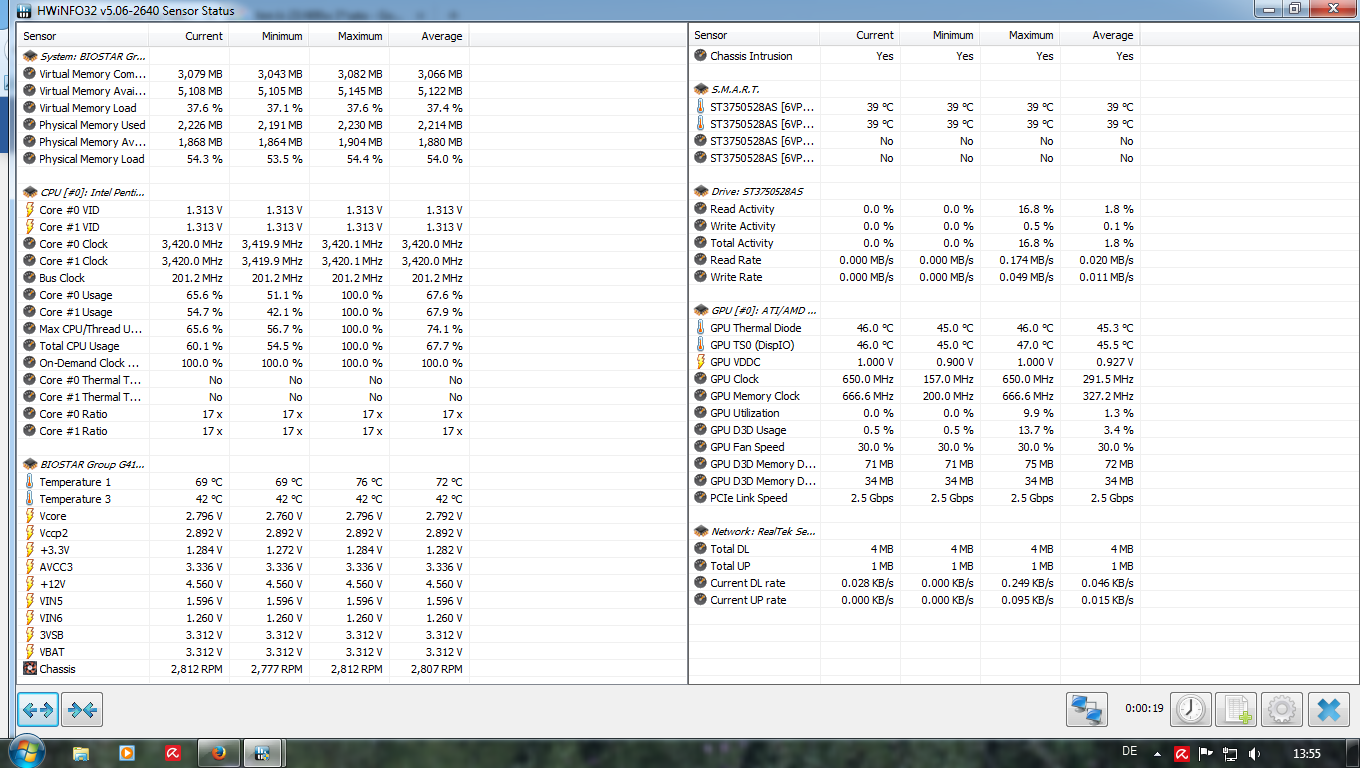Screen dimensions: 1360x768
Task: Select the Physical Memory Used row
Action: pyautogui.click(x=243, y=125)
